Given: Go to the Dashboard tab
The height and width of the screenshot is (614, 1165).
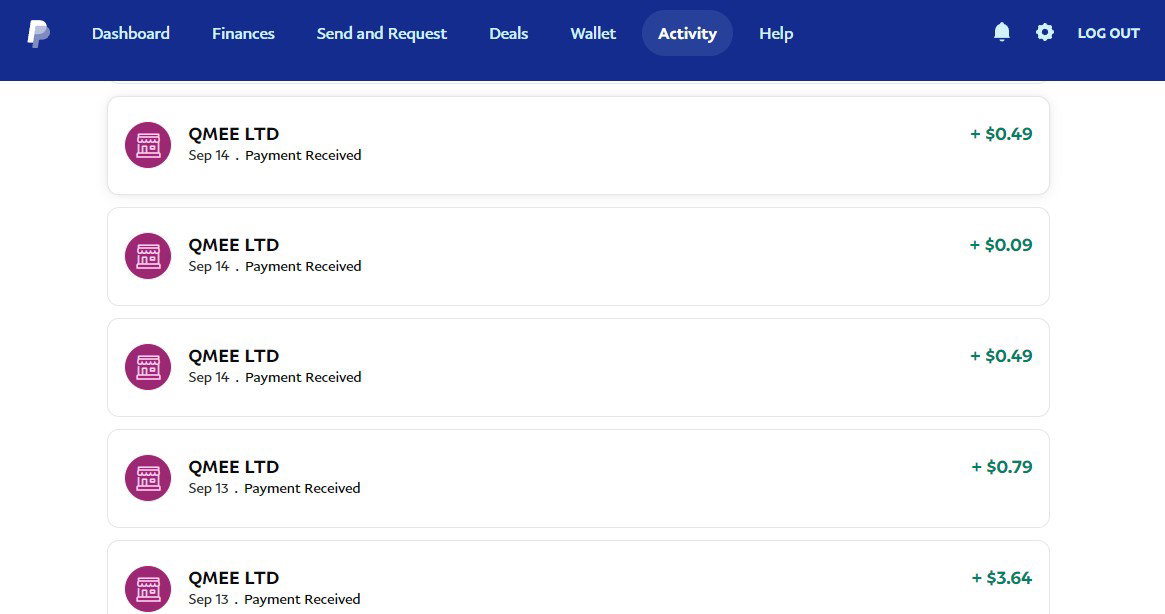Looking at the screenshot, I should 131,33.
